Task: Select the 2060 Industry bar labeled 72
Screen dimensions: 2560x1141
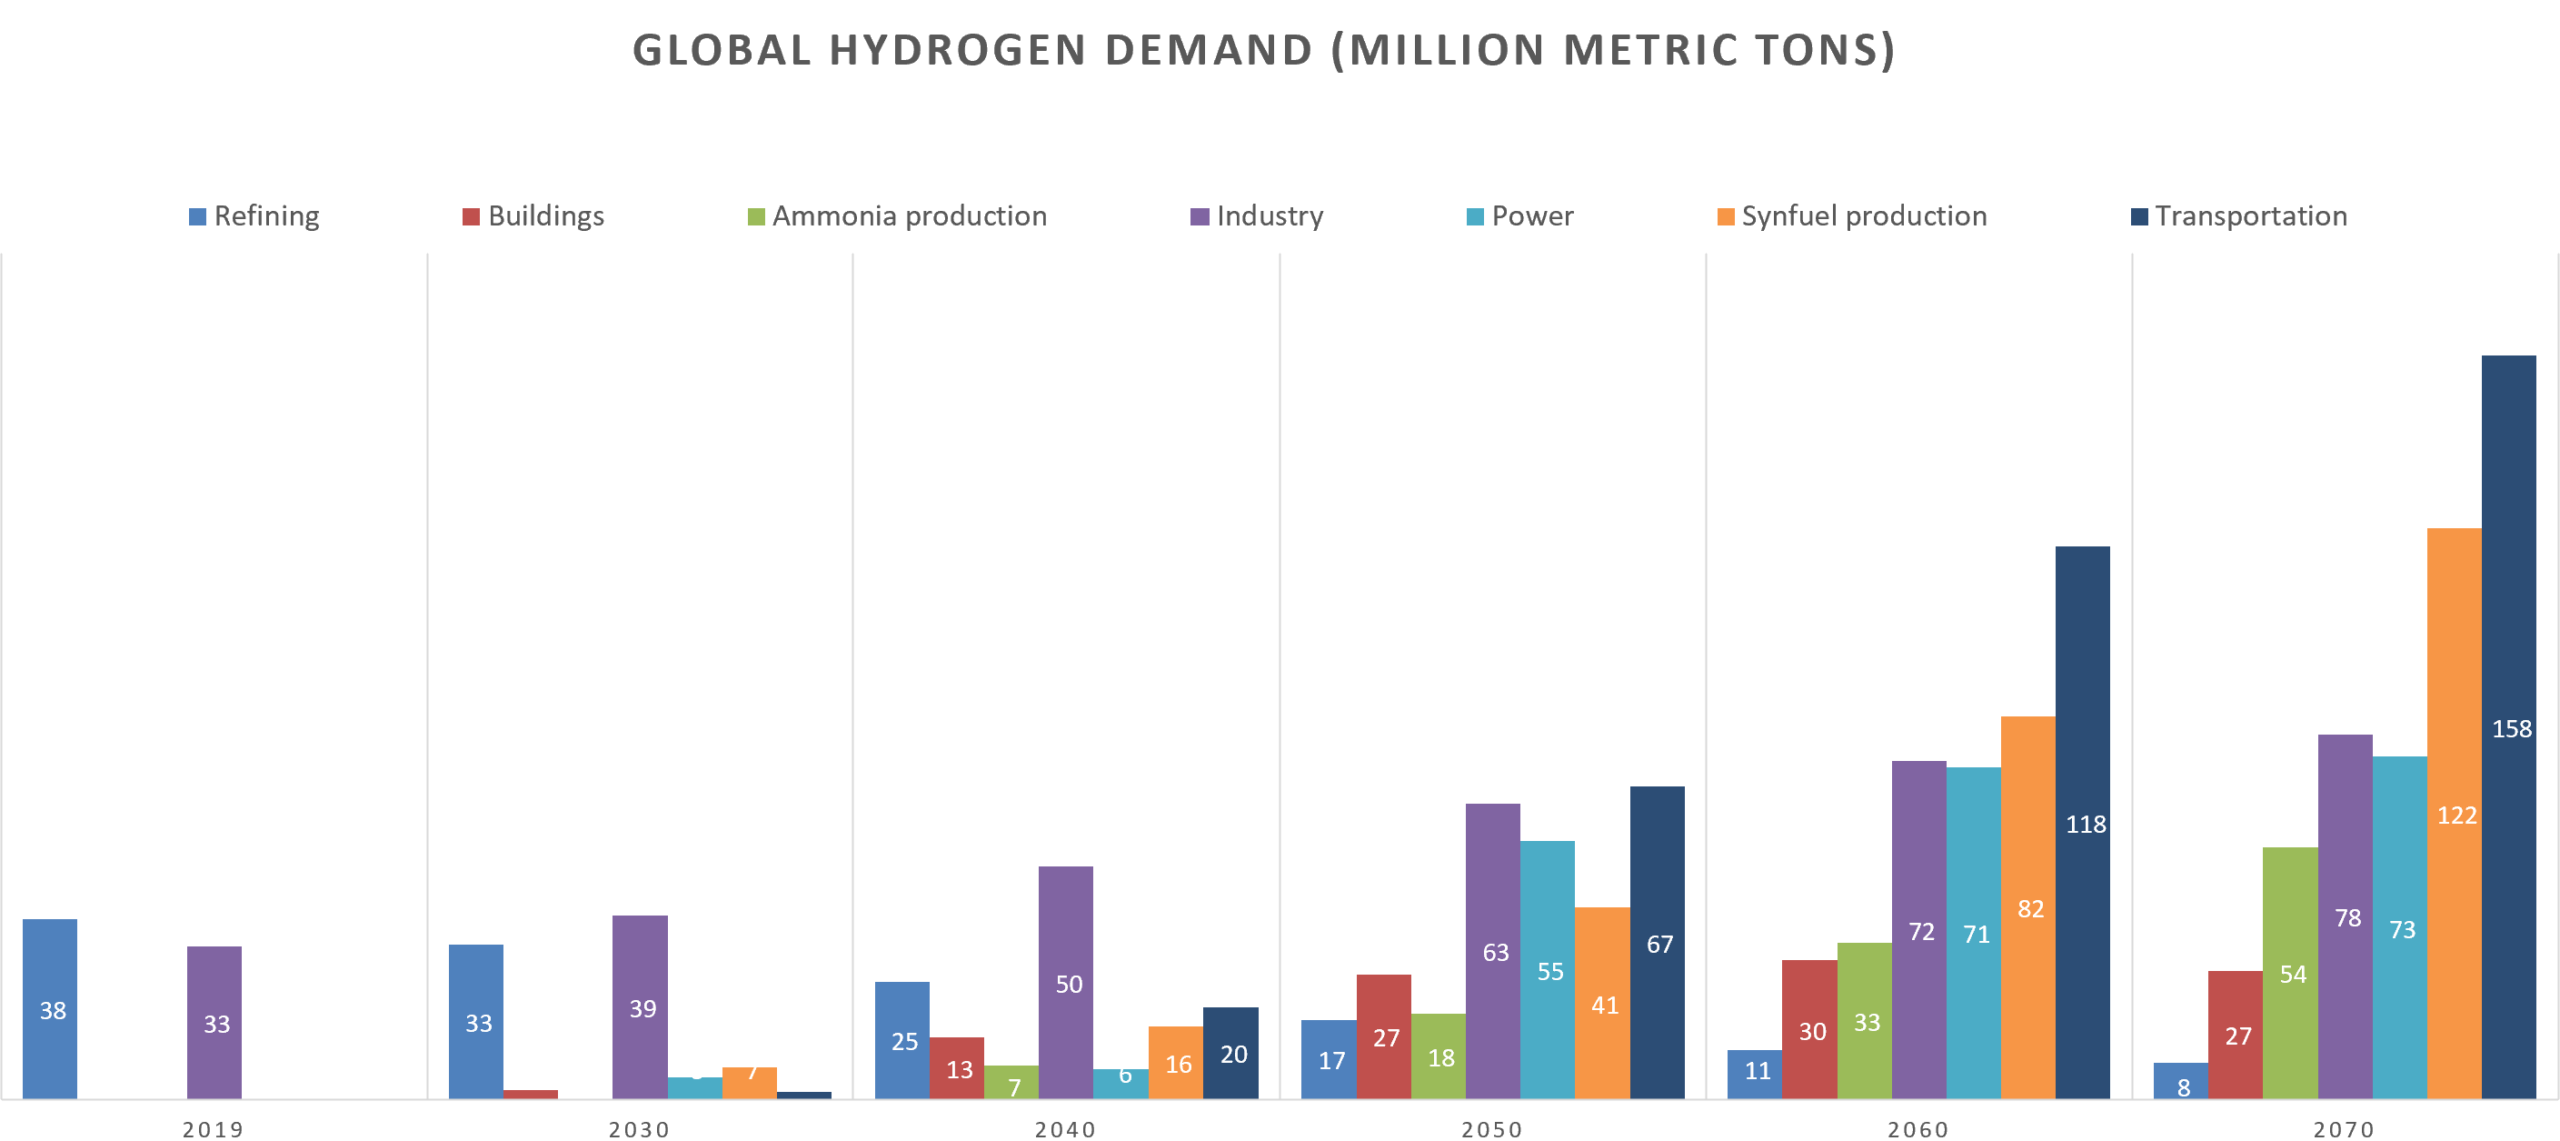Action: point(1919,930)
